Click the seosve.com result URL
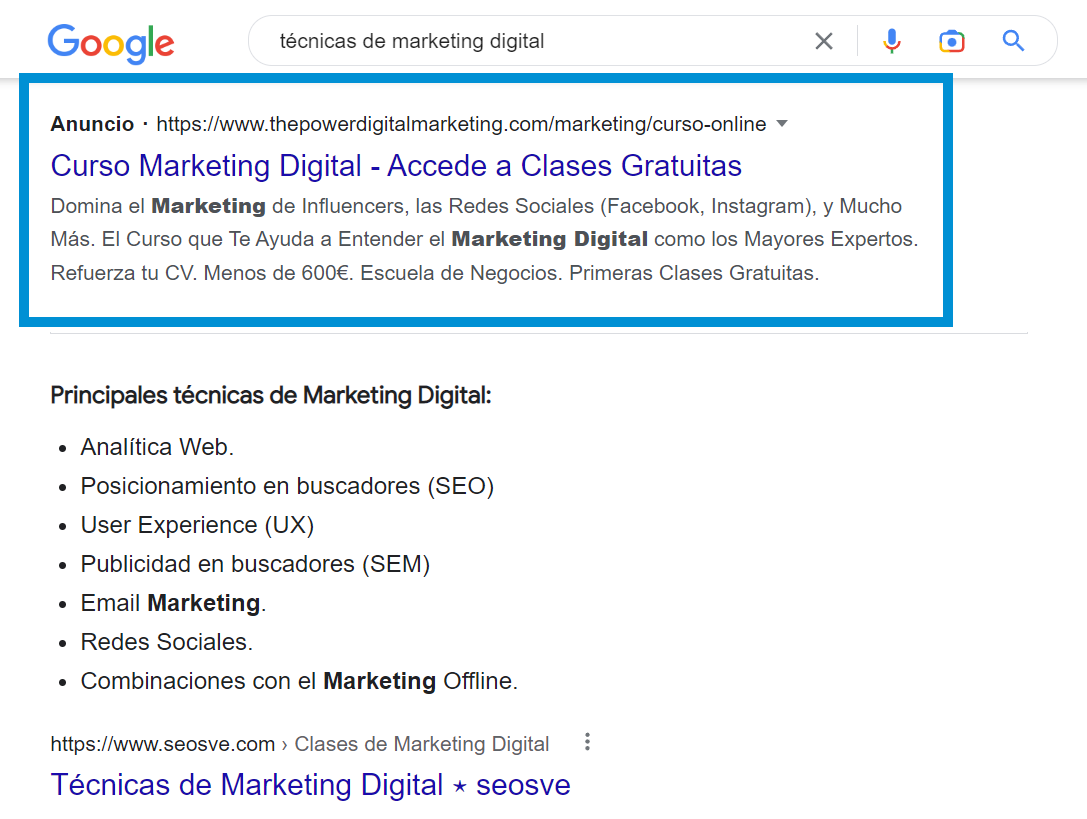Image resolution: width=1087 pixels, height=819 pixels. (x=163, y=744)
